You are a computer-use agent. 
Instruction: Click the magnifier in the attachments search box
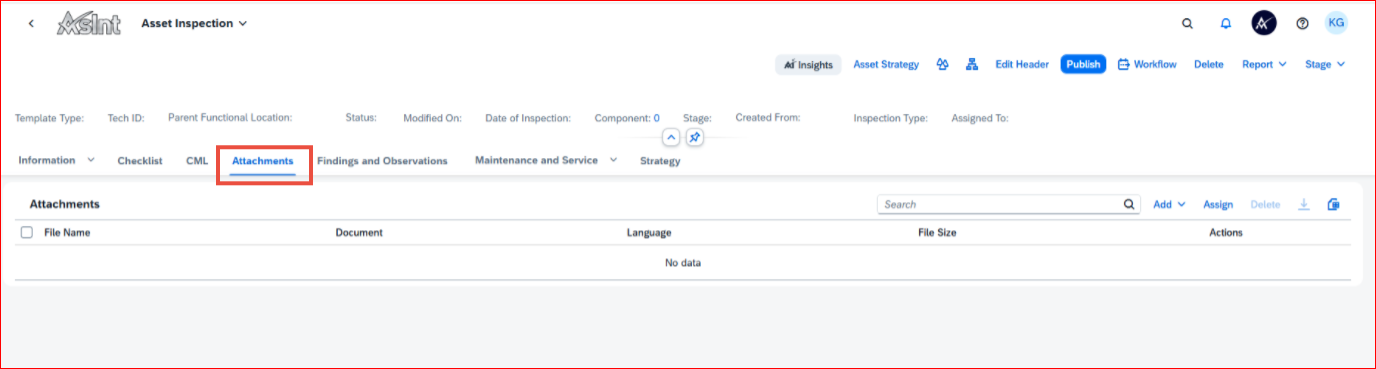1130,204
